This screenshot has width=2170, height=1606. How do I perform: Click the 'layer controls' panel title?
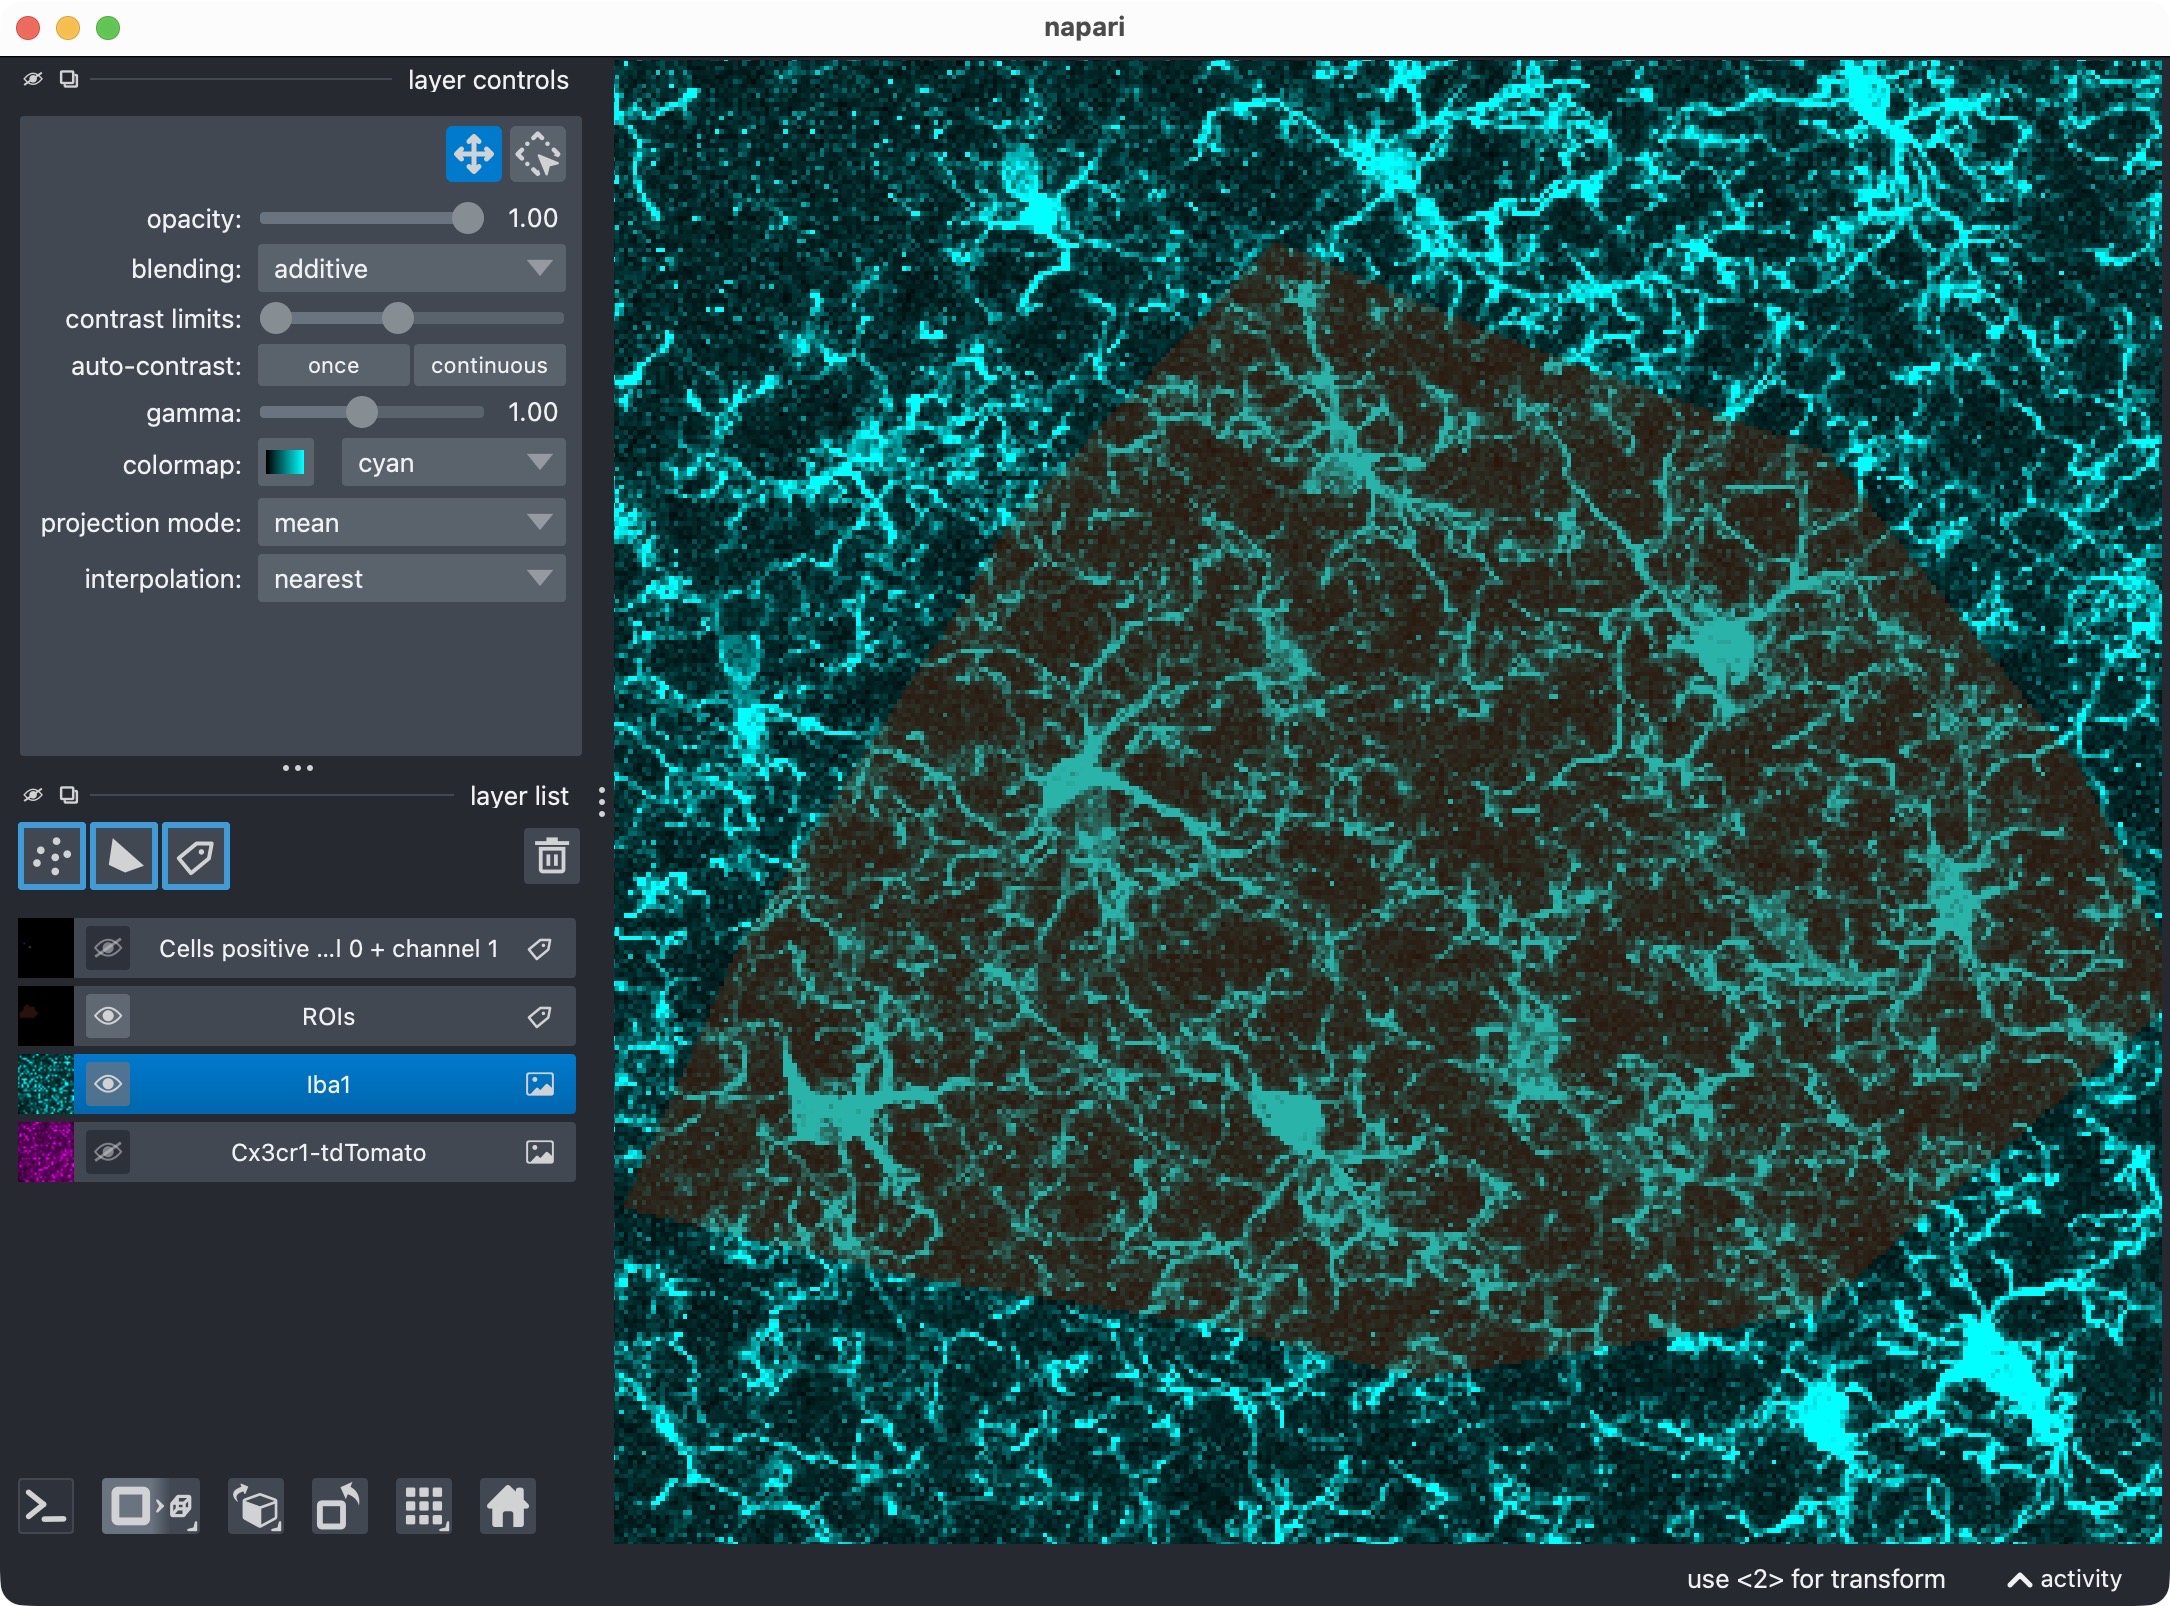click(488, 80)
